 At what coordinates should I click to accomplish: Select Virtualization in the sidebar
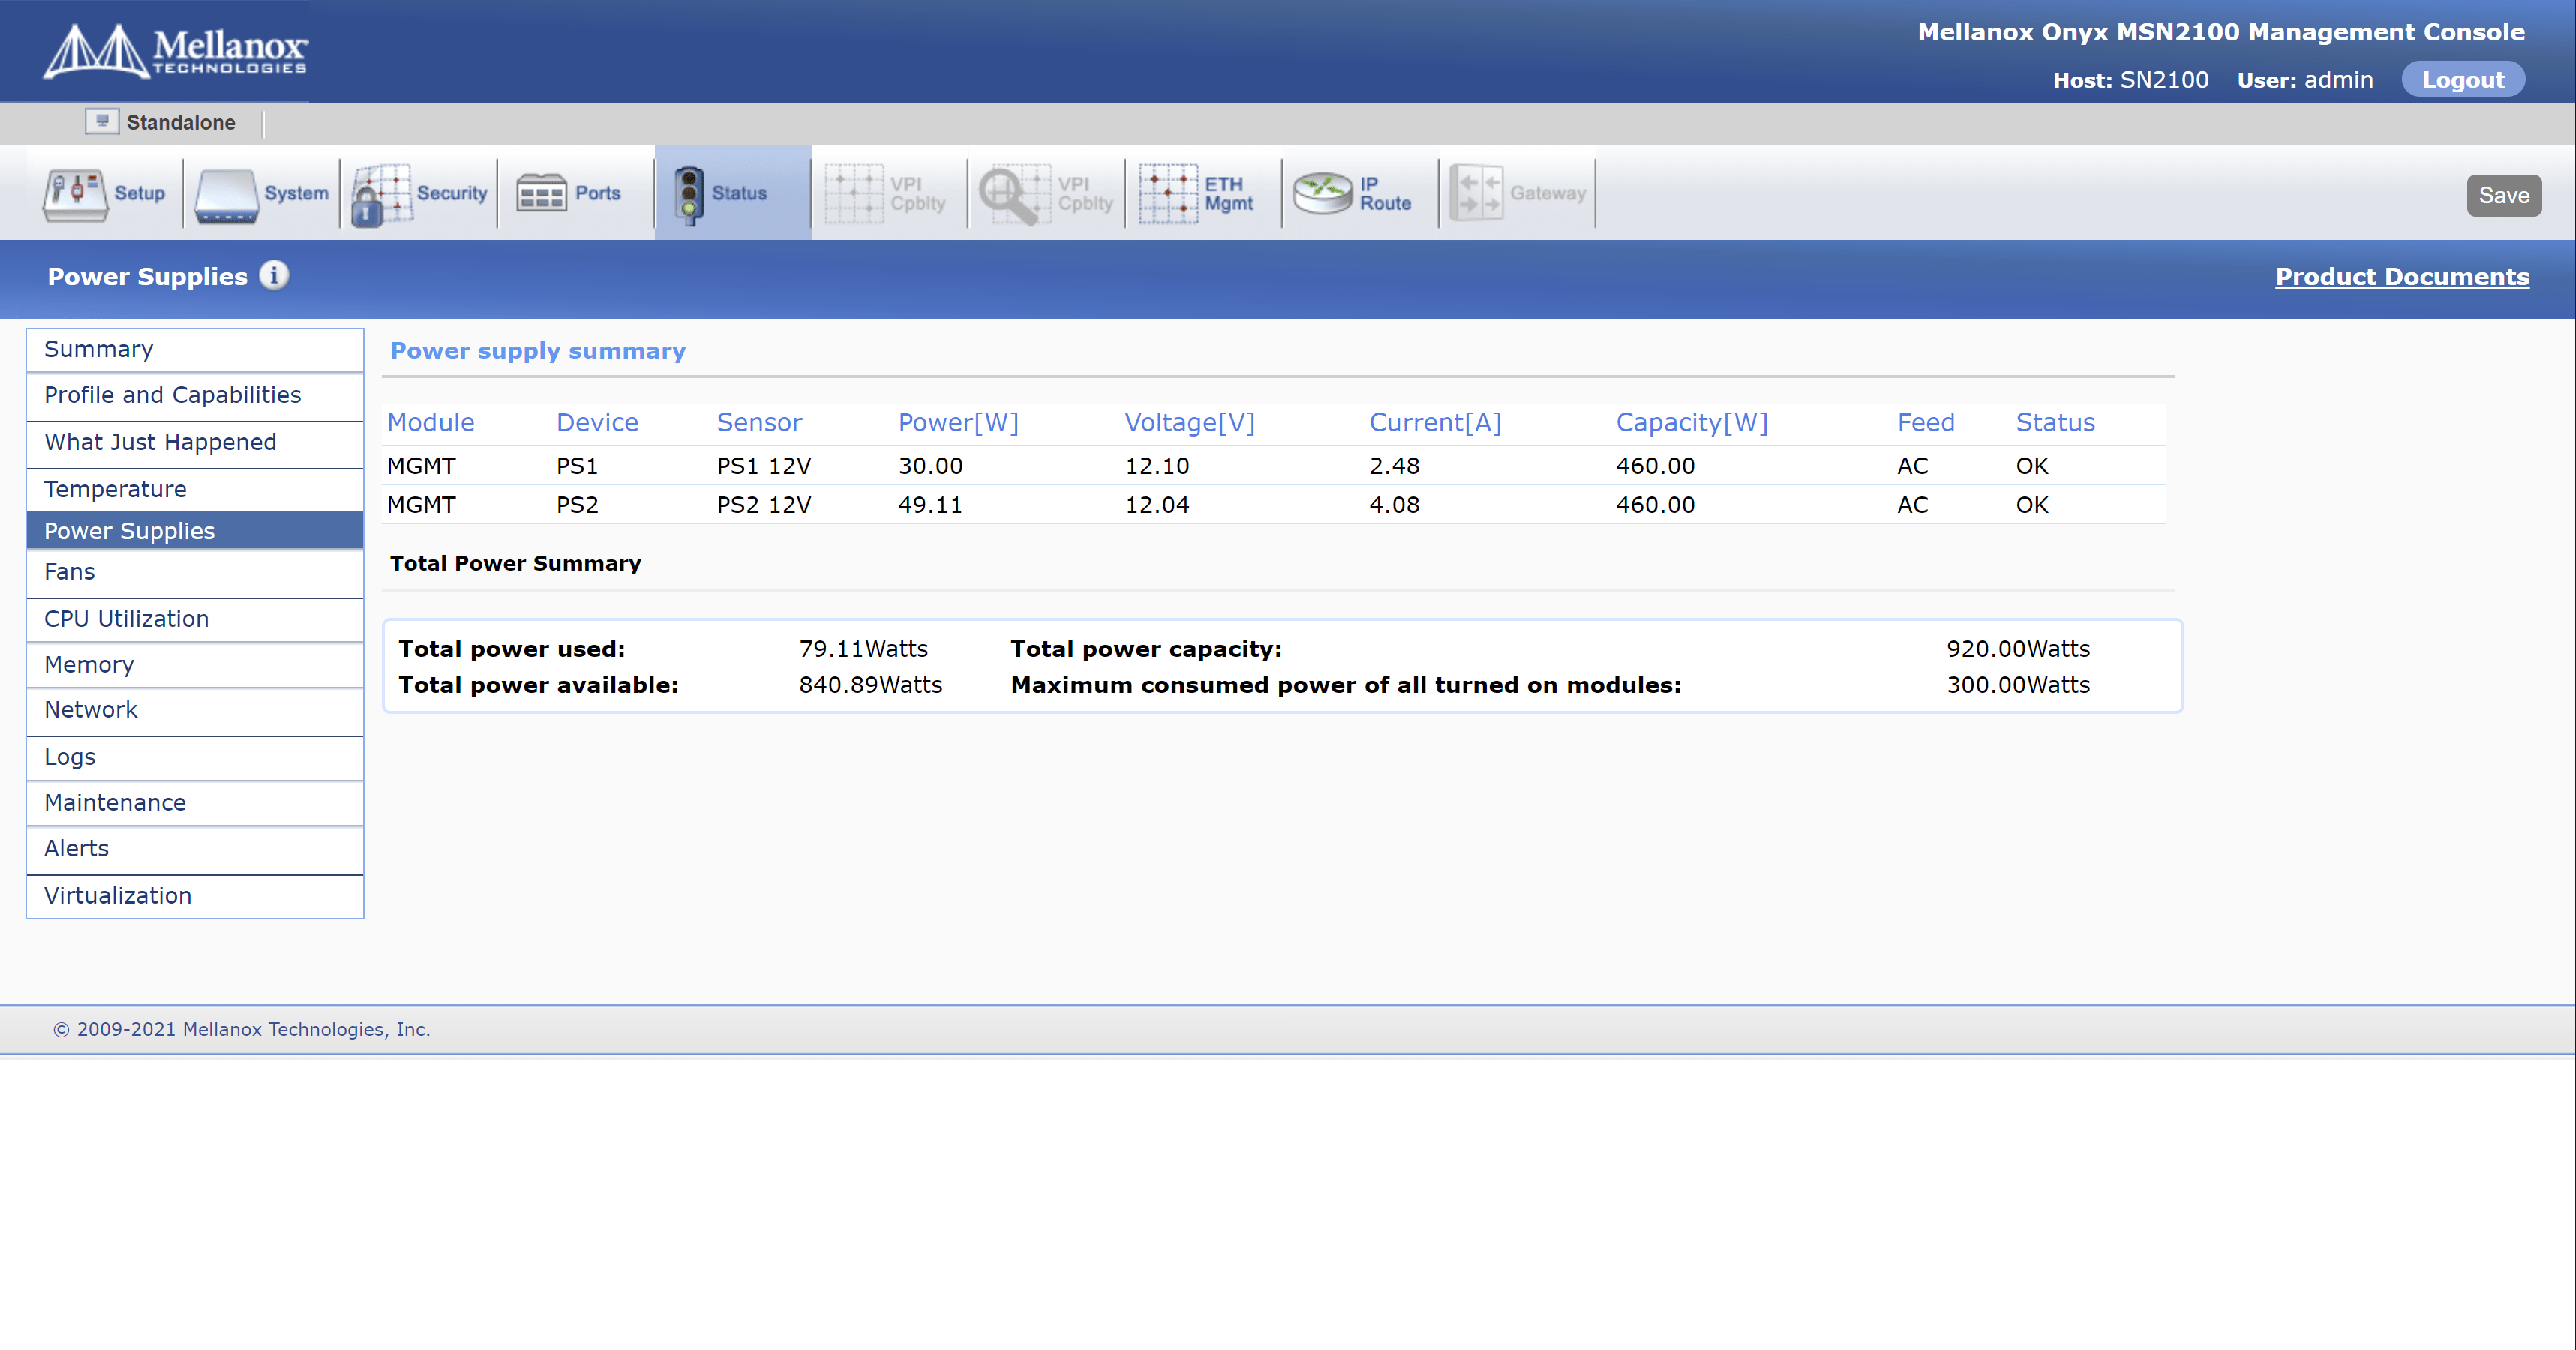[118, 896]
